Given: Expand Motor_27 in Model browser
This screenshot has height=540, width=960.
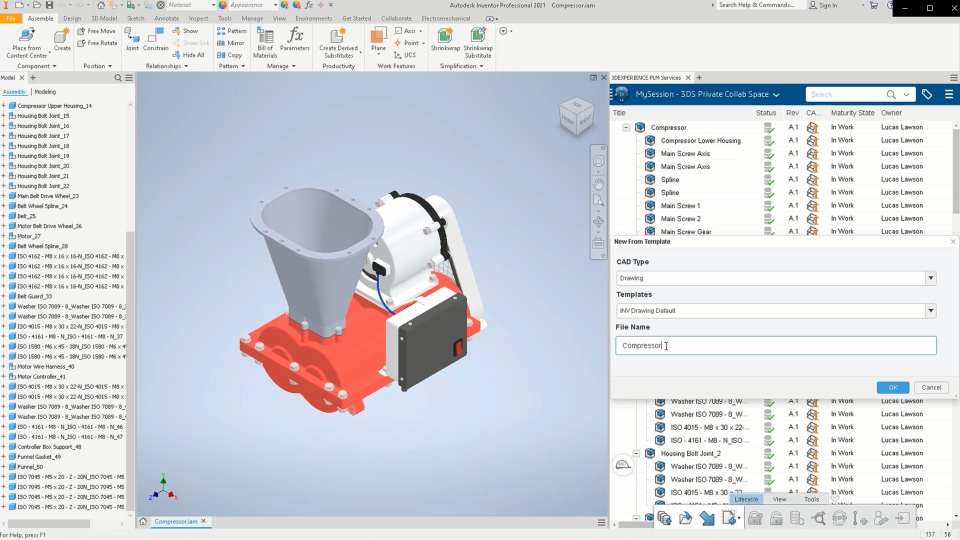Looking at the screenshot, I should pos(4,236).
